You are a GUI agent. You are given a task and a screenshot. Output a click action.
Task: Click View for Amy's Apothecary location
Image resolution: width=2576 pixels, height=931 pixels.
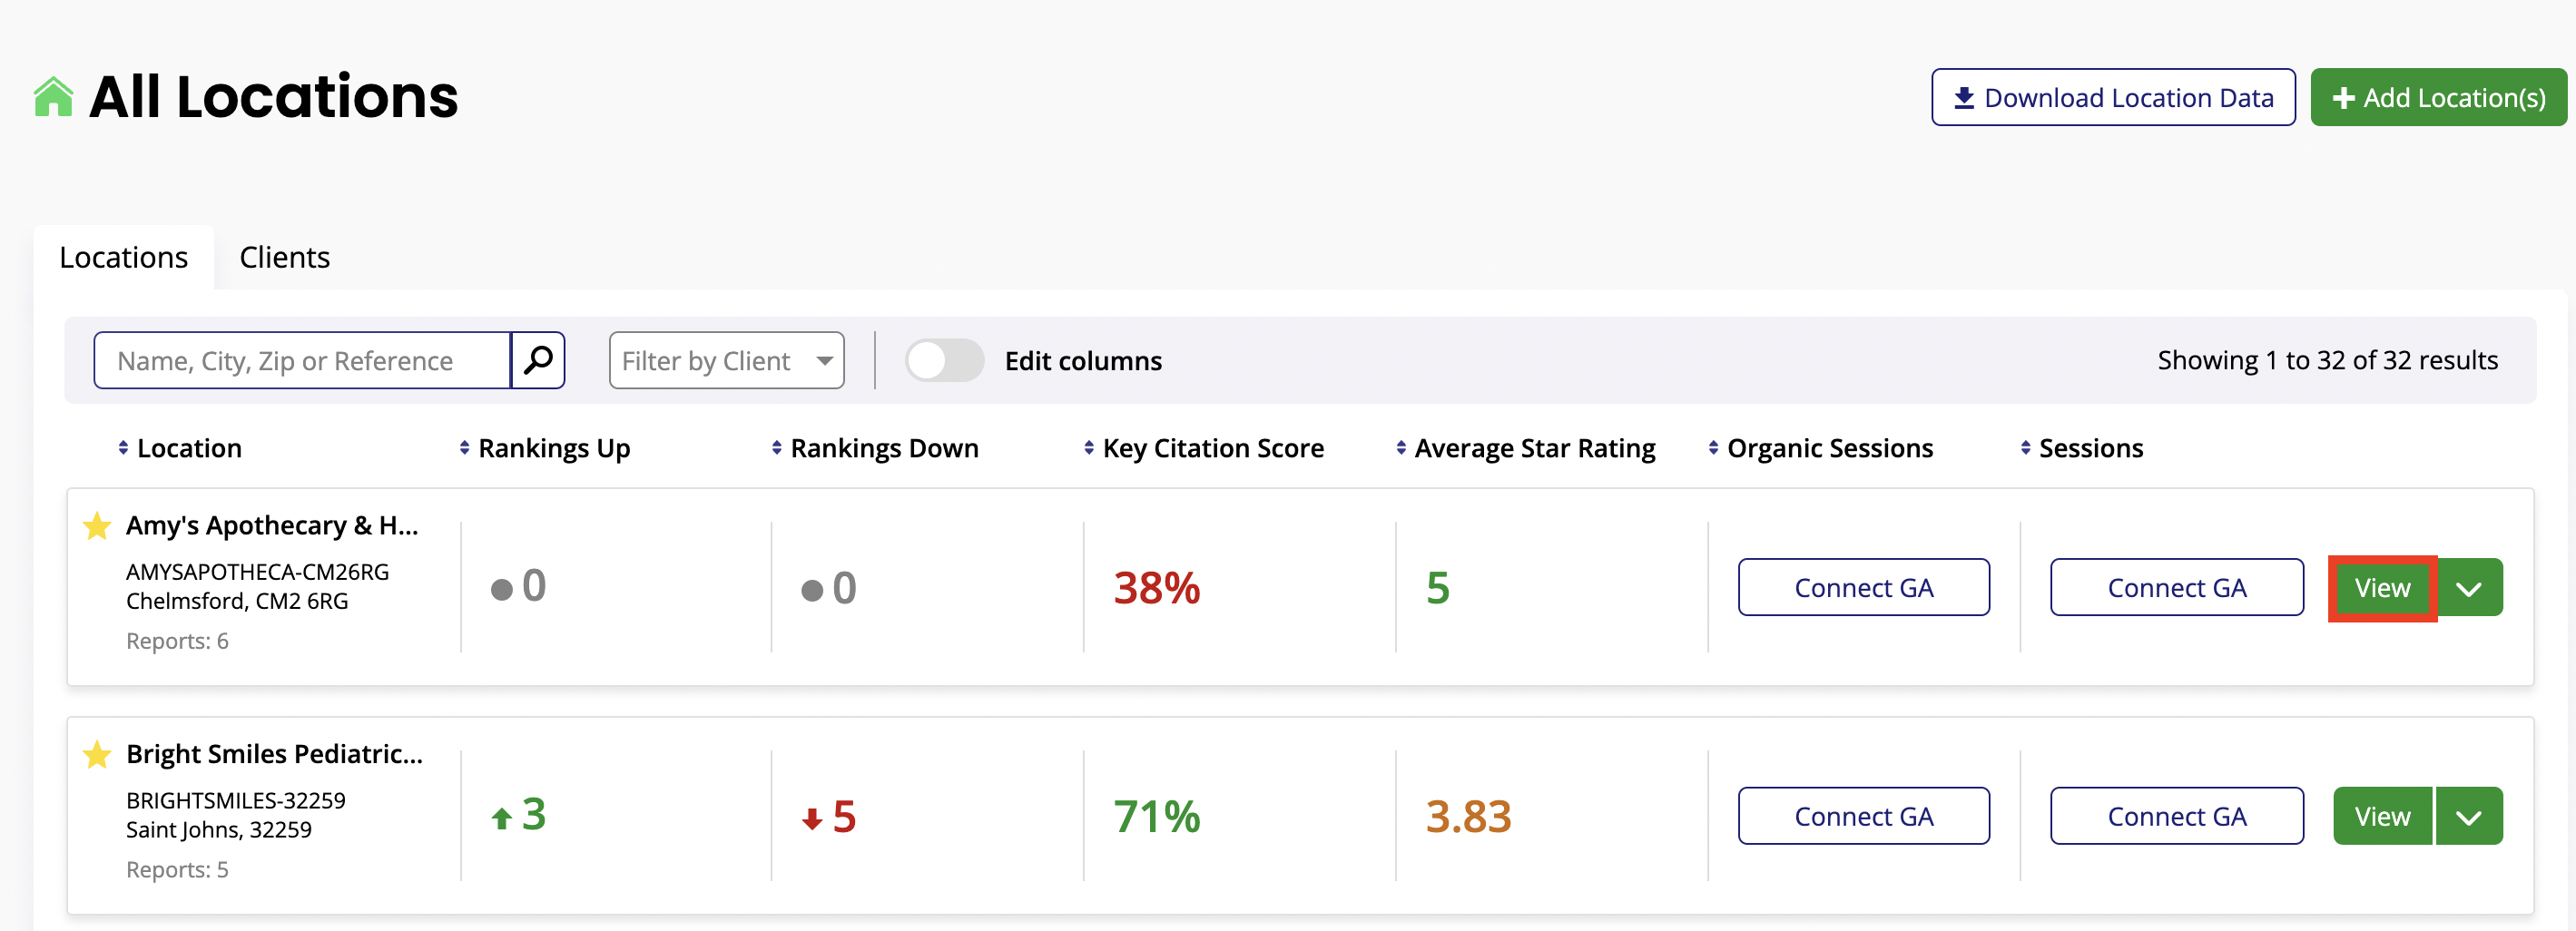point(2381,587)
